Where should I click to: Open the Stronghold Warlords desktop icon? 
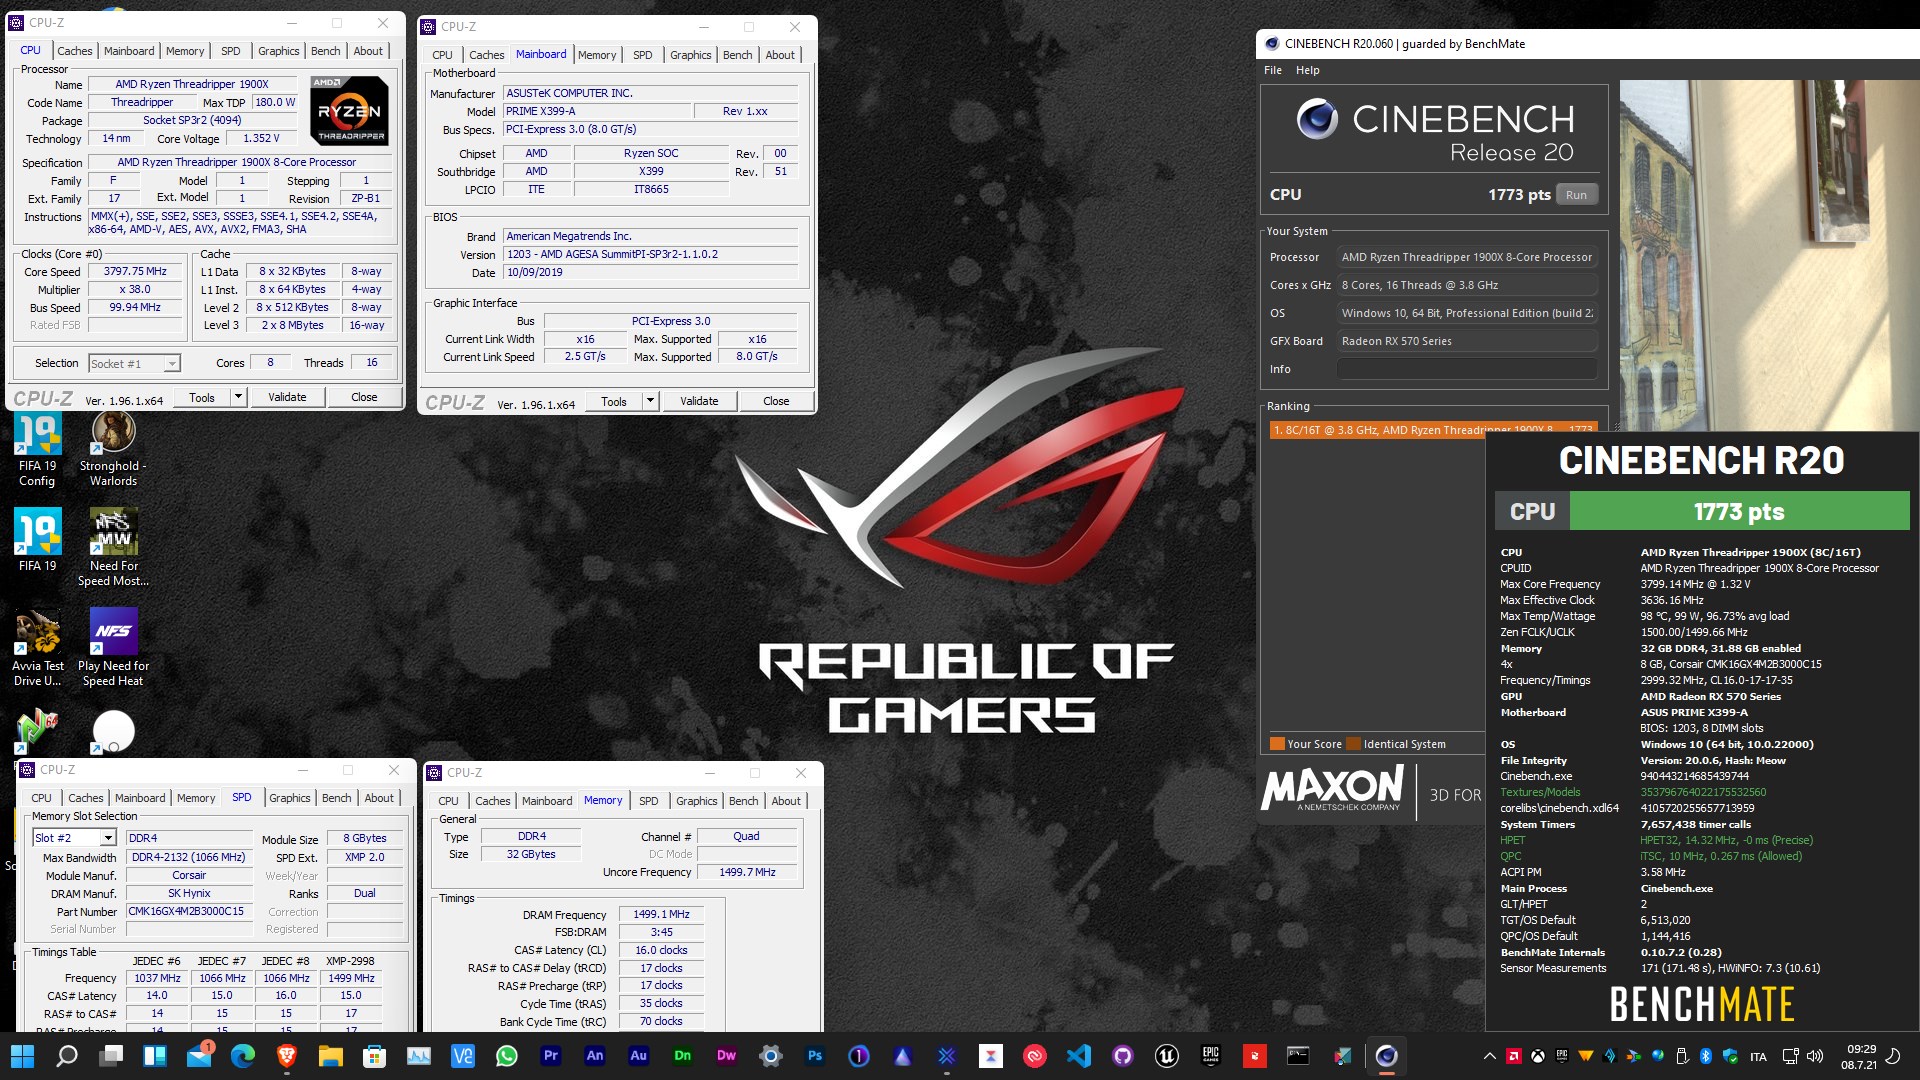113,450
